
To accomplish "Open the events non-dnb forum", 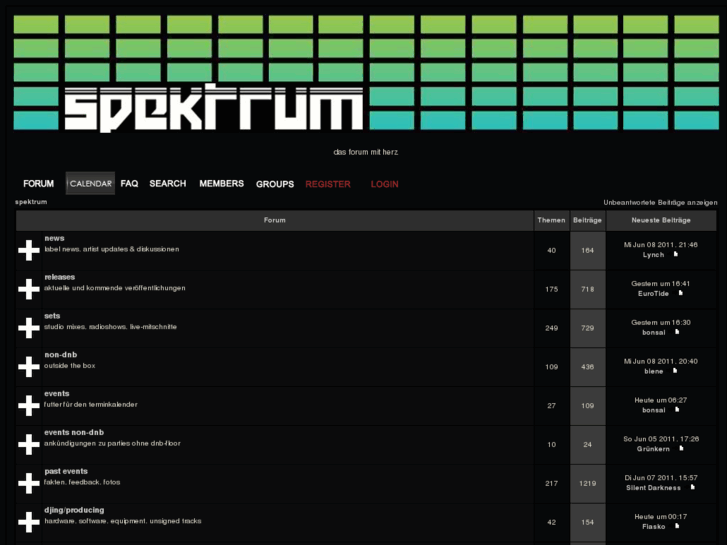I will 74,433.
